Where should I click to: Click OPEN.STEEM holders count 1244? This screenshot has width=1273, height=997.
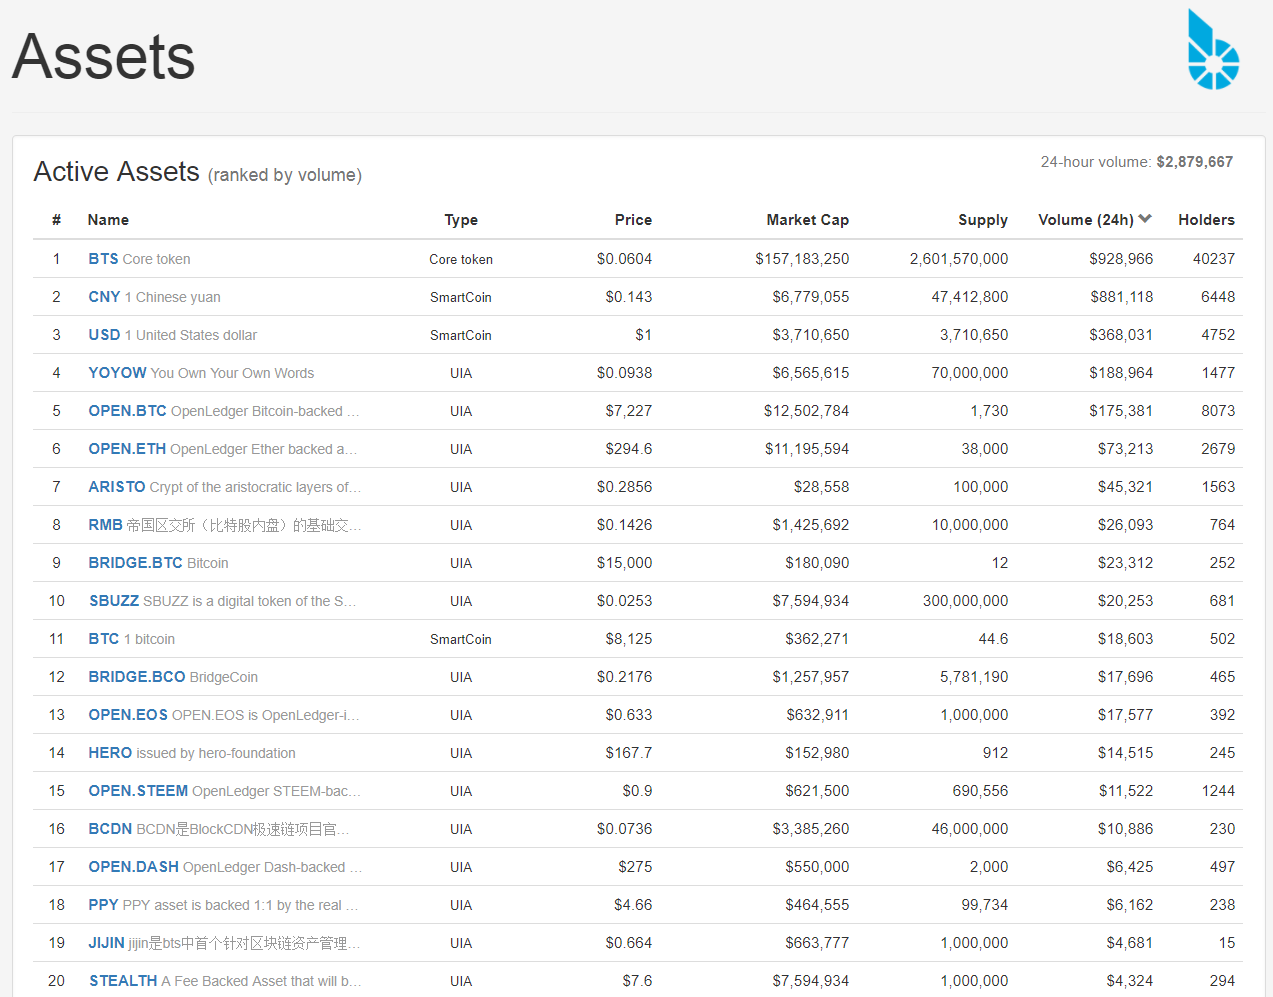point(1218,791)
